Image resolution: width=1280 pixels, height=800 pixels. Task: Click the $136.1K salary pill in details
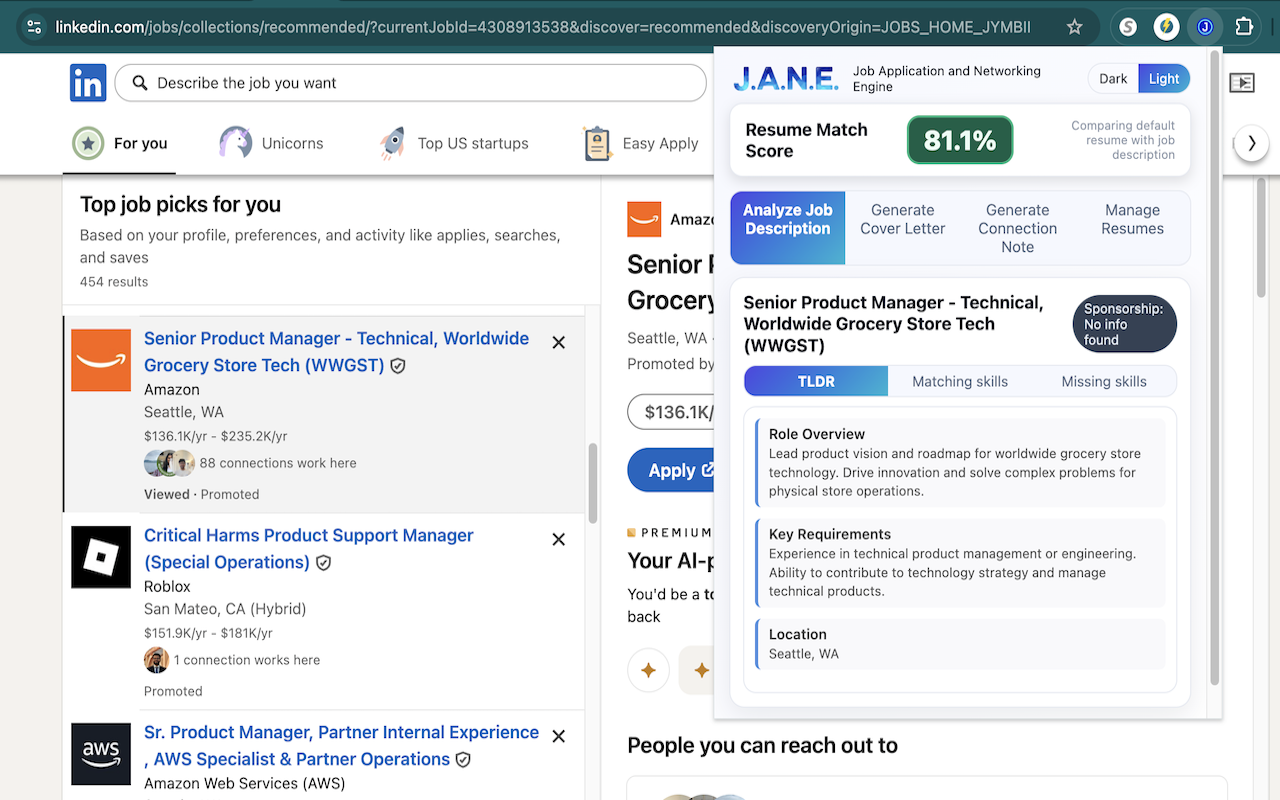(671, 412)
